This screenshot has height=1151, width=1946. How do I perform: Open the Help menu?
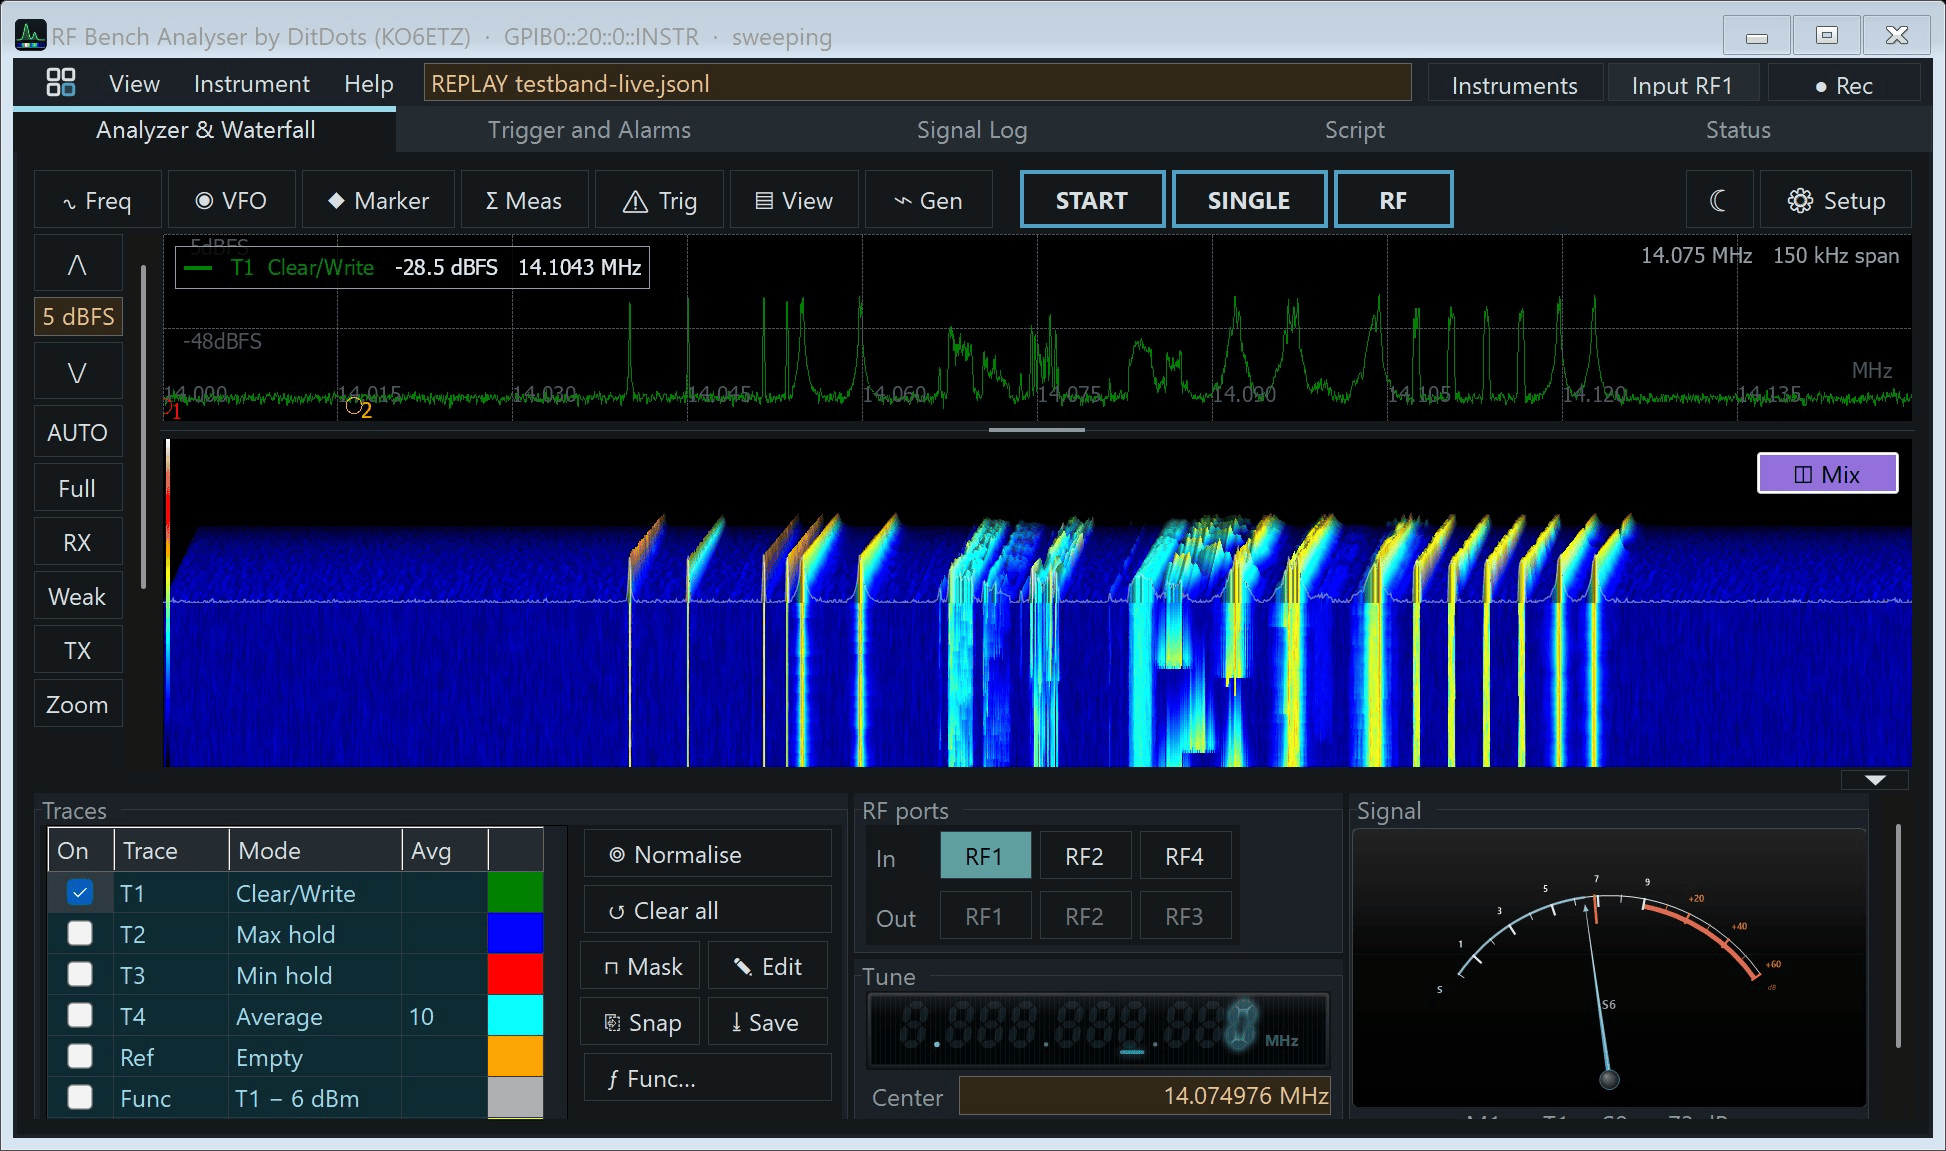[369, 84]
